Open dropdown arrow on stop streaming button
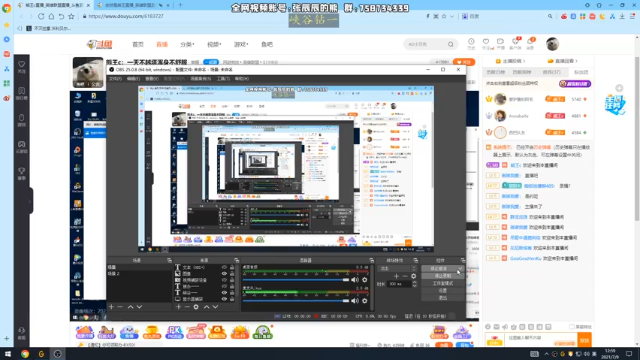The image size is (640, 360). [x=460, y=269]
